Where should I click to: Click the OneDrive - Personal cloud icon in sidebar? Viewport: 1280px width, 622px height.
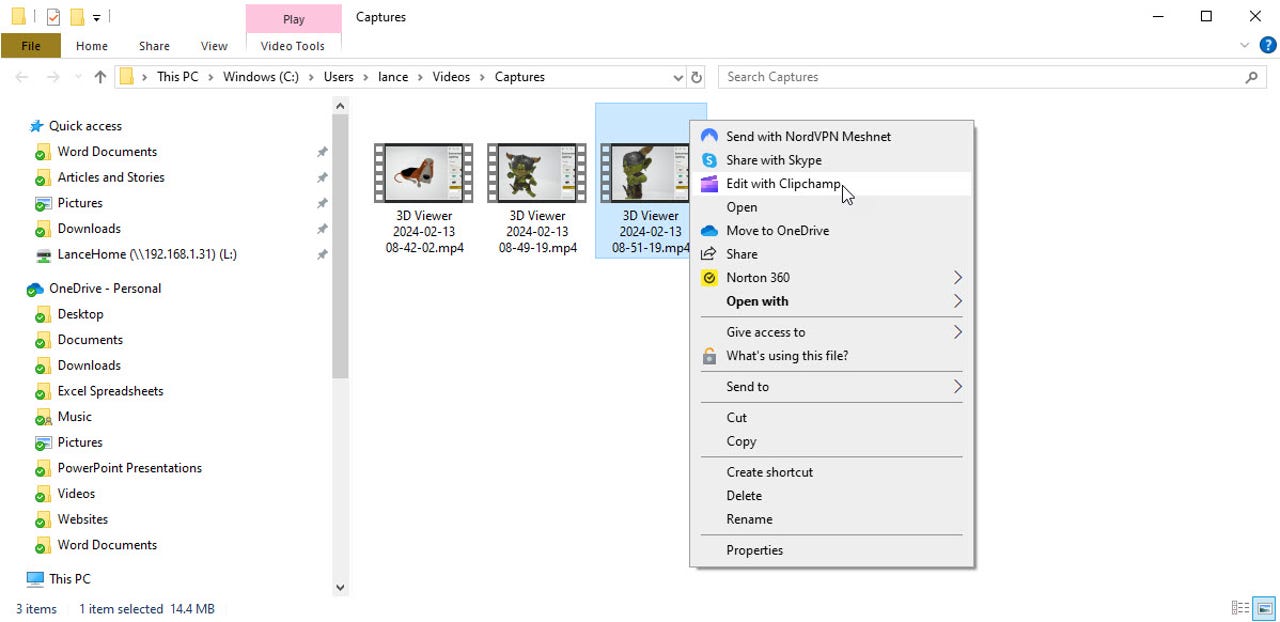pos(35,289)
